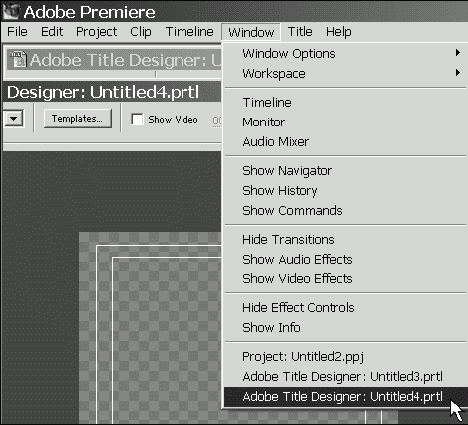Click the Title Designer document icon
468x425 pixels.
(18, 59)
